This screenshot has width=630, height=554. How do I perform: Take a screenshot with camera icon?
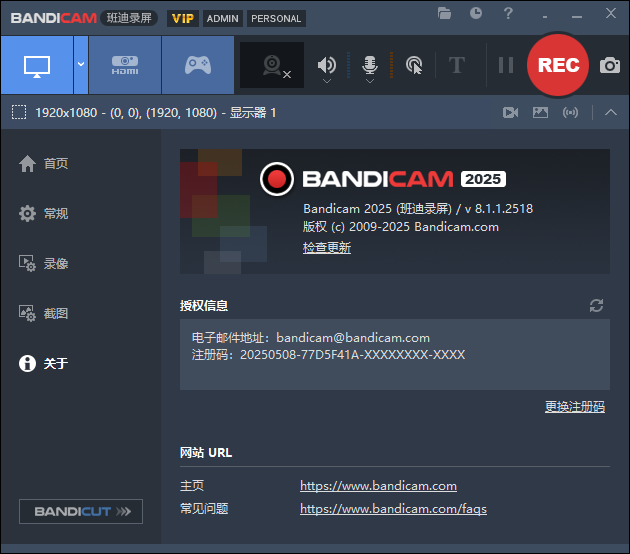(610, 65)
